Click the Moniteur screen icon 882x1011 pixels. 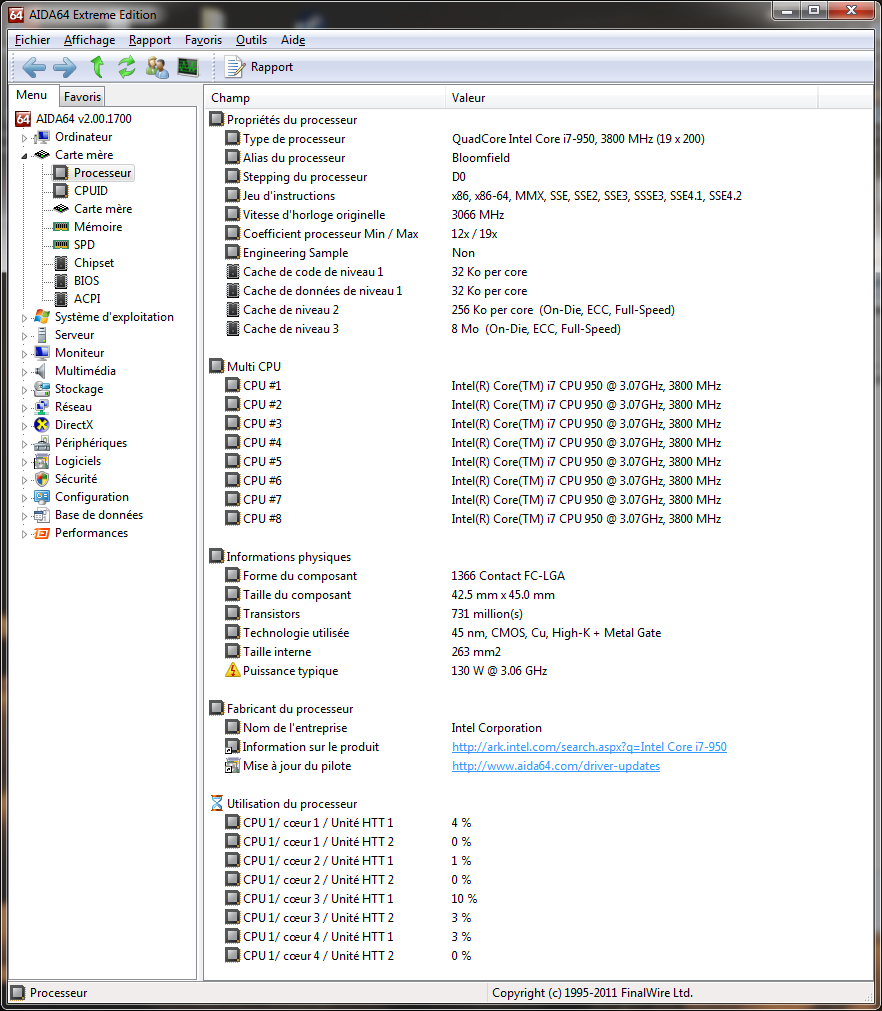pyautogui.click(x=42, y=353)
